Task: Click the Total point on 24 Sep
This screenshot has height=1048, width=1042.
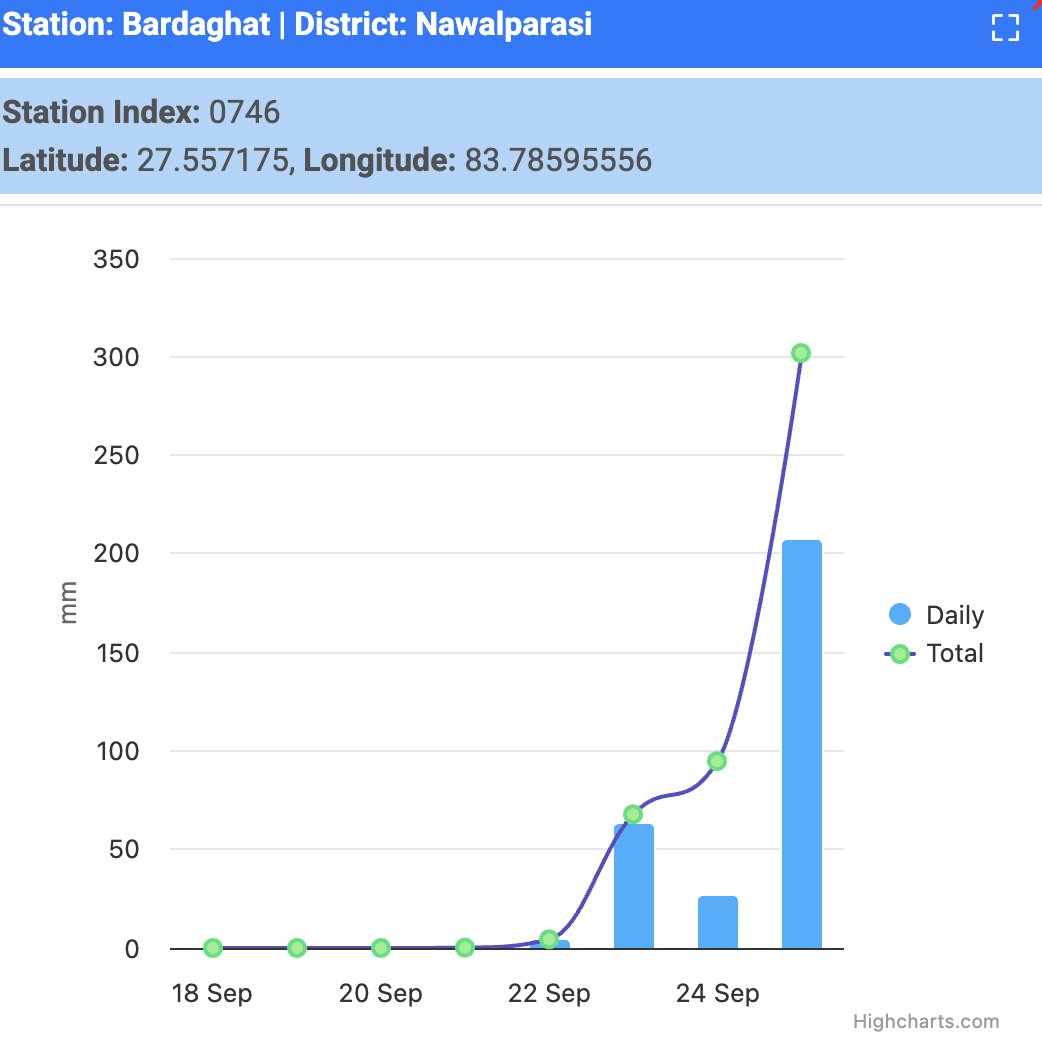Action: pyautogui.click(x=717, y=761)
